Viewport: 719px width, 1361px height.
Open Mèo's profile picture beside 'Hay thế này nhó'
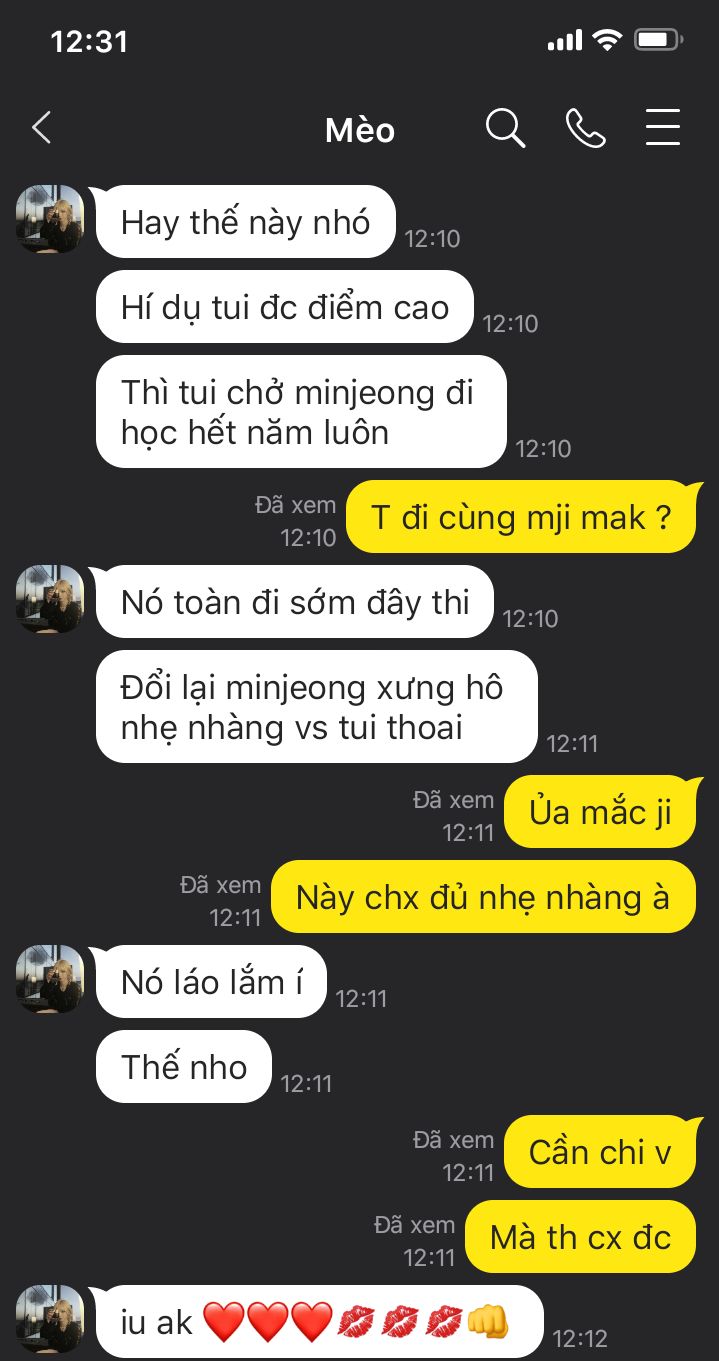tap(50, 219)
